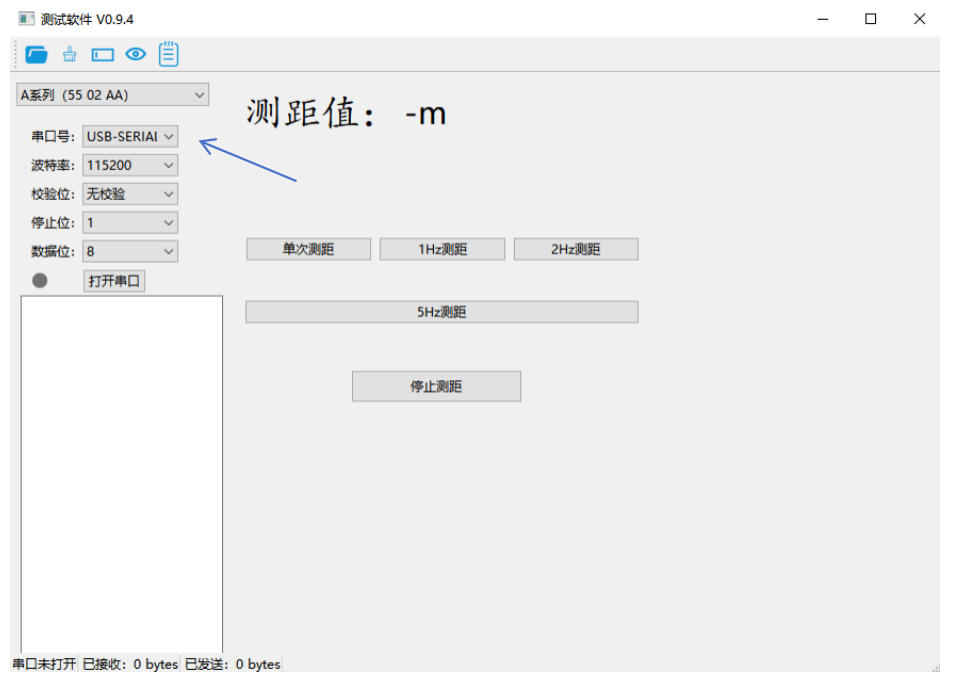This screenshot has height=684, width=954.
Task: Start 1Hz测距 measurement
Action: [442, 250]
